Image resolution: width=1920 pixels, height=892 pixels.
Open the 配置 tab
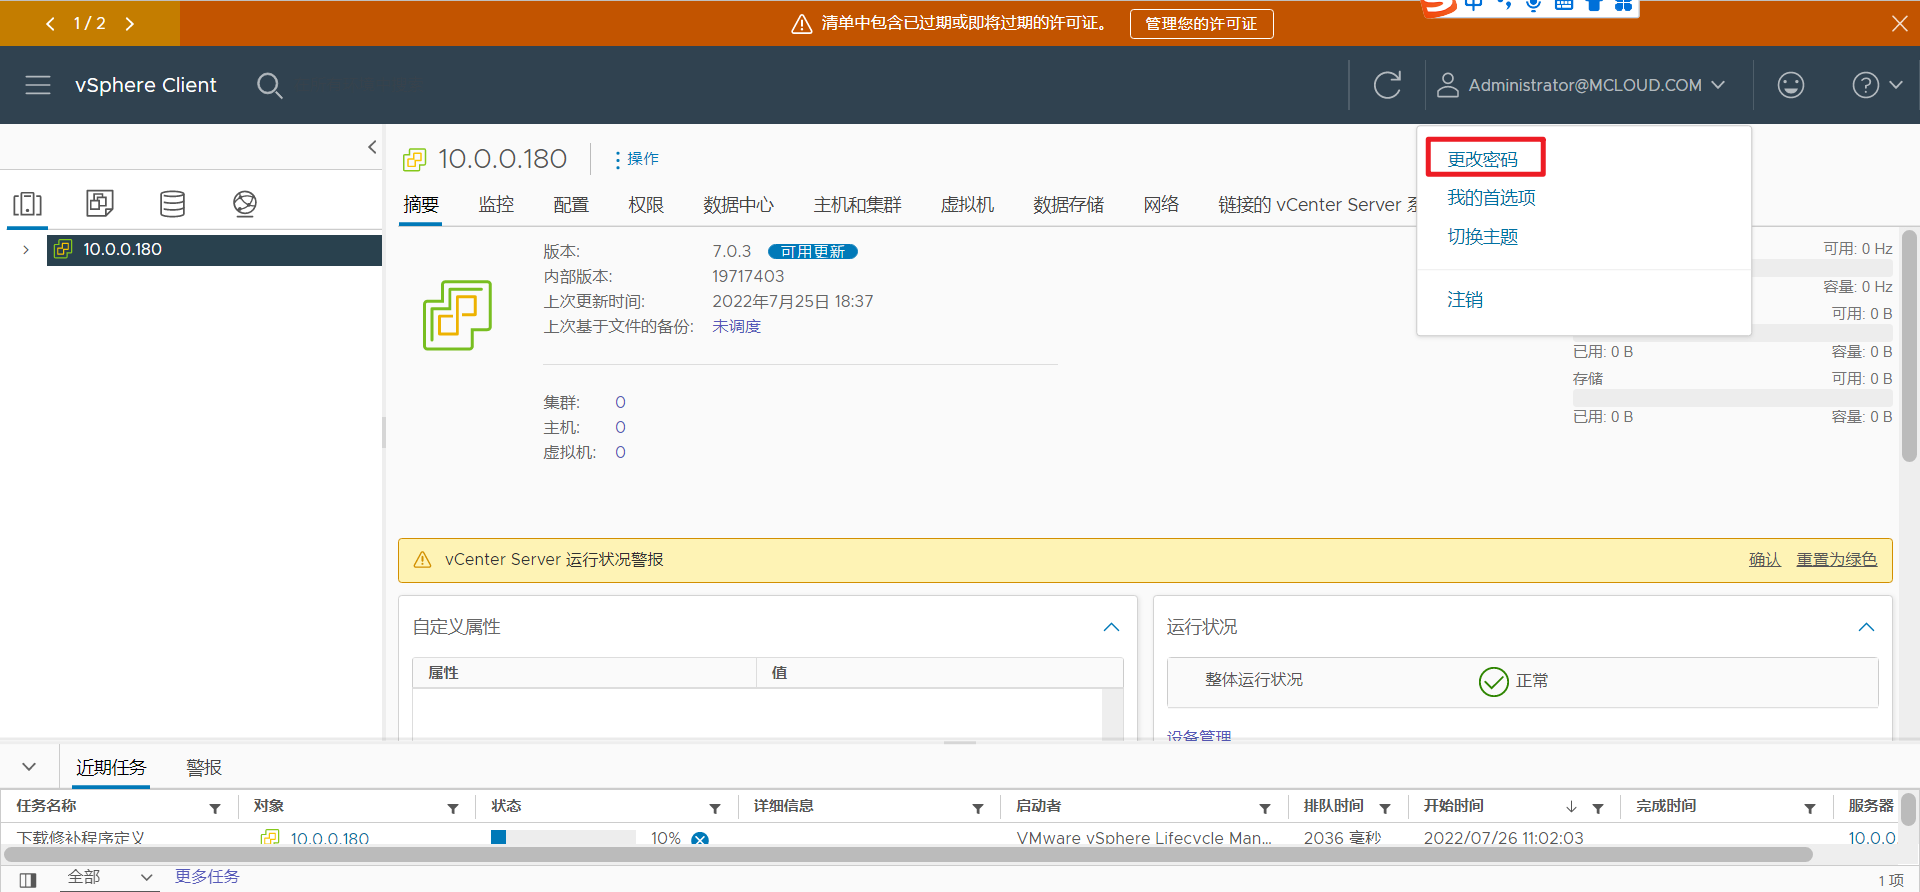[571, 205]
